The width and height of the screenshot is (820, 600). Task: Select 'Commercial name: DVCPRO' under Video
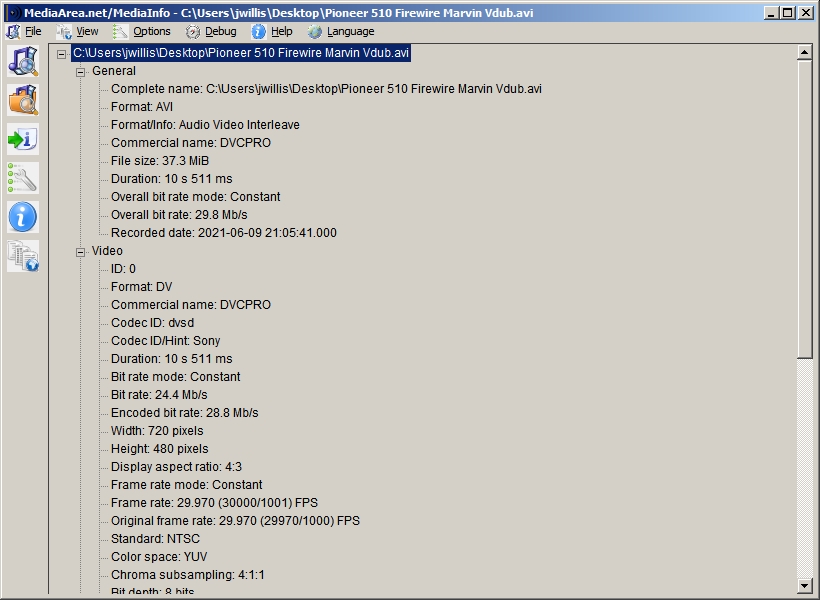pos(191,305)
